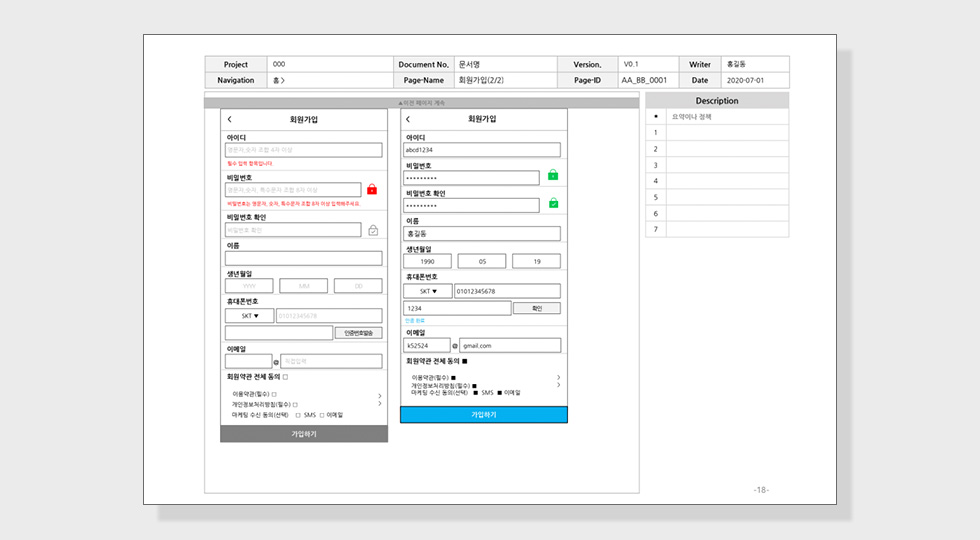Click empty verification code field left of 인증번호발송

point(279,333)
